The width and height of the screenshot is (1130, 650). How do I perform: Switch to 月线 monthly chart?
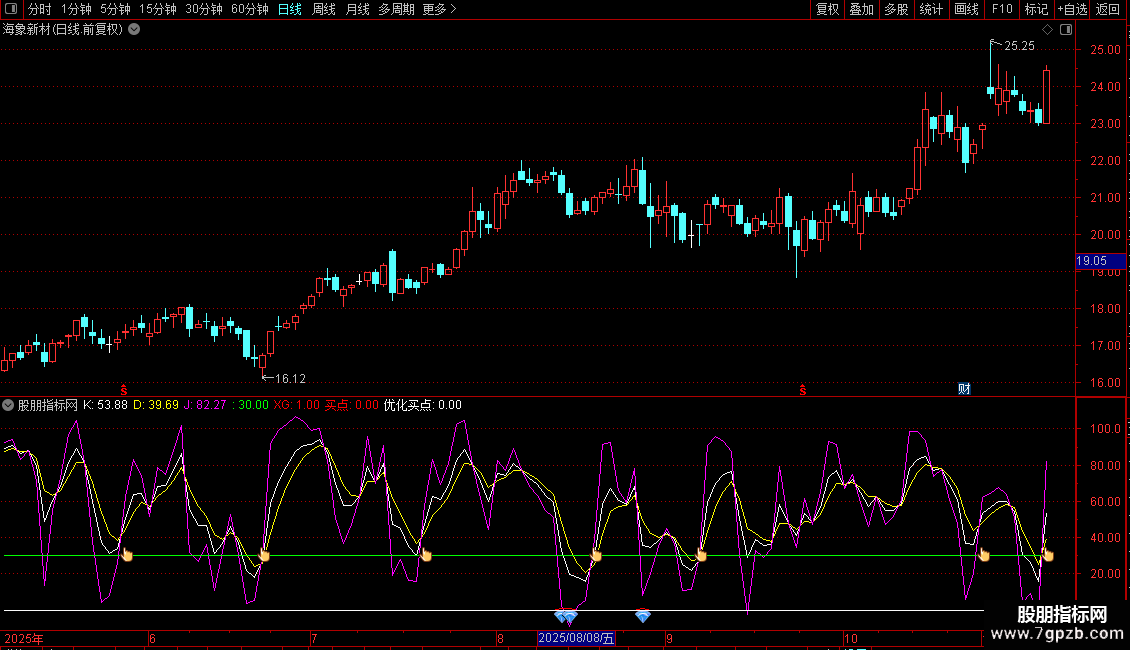click(357, 9)
